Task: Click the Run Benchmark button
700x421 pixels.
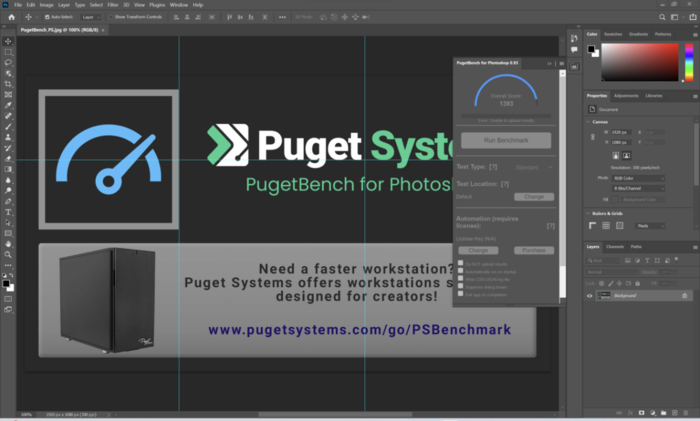Action: tap(506, 140)
